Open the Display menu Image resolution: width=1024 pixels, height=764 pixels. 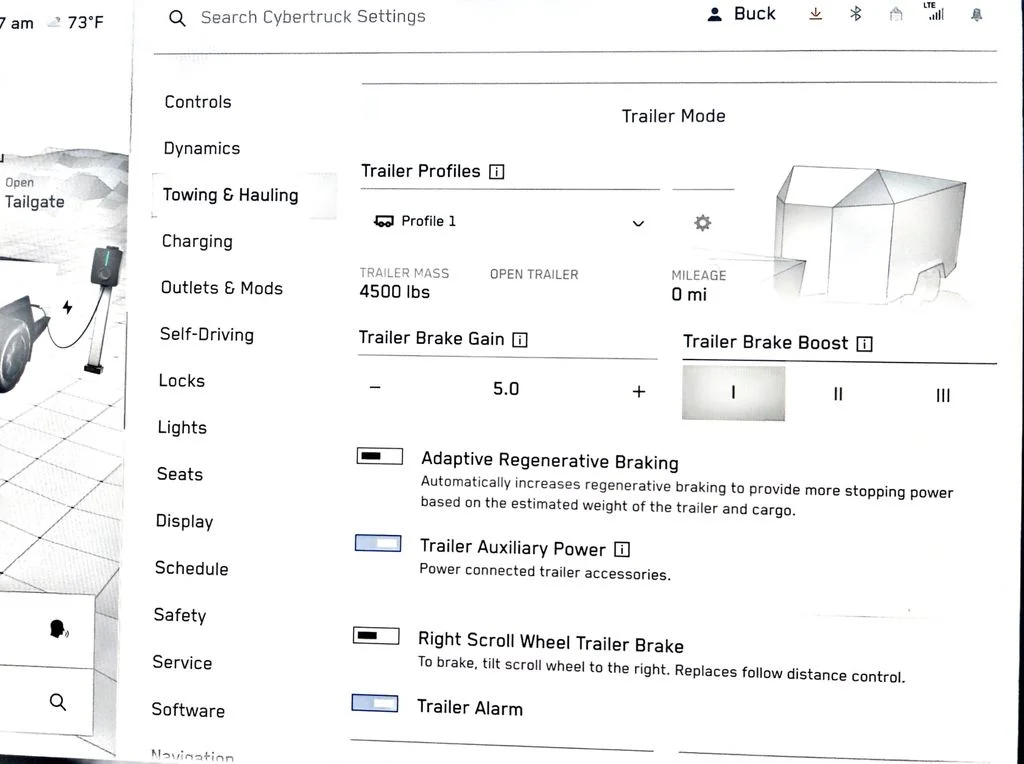(x=184, y=521)
